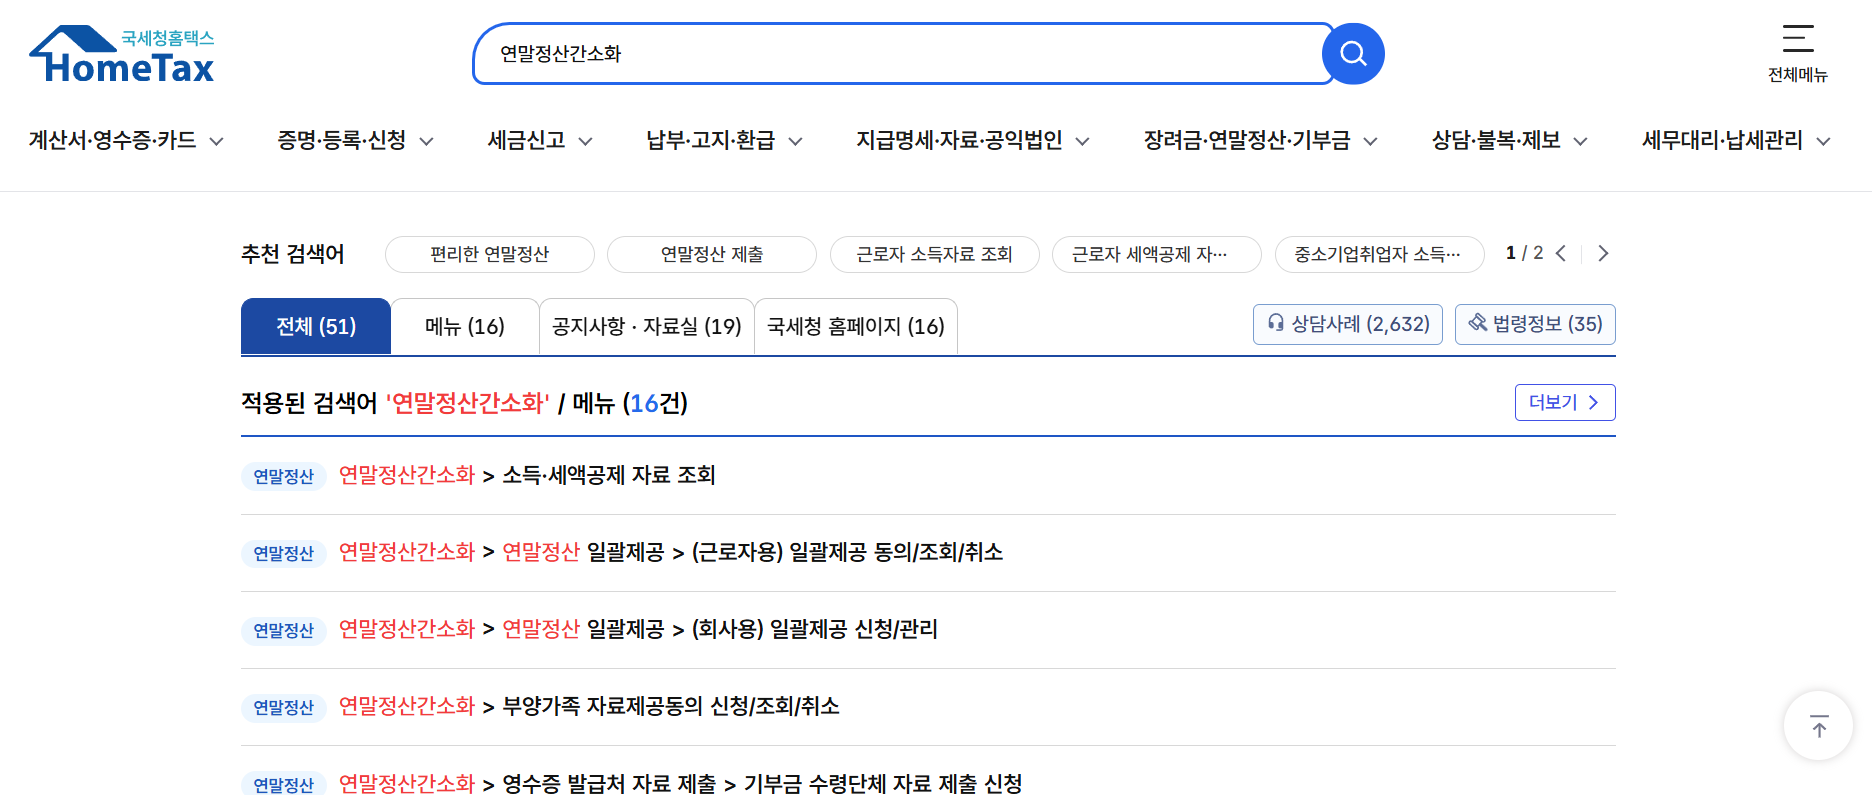The image size is (1872, 795).
Task: Go to next recommended keywords page
Action: point(1603,253)
